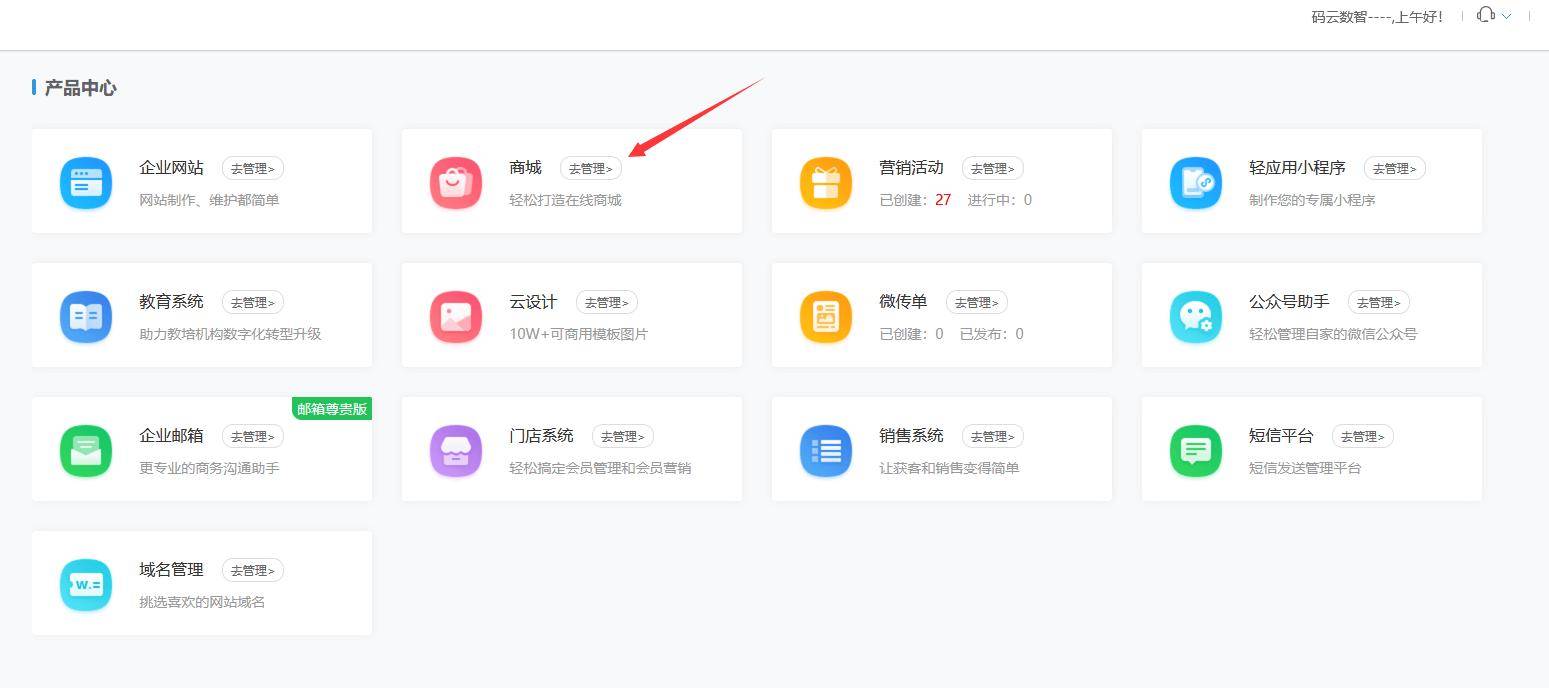
Task: Click the 邮箱尊贵版 green badge
Action: pos(332,408)
